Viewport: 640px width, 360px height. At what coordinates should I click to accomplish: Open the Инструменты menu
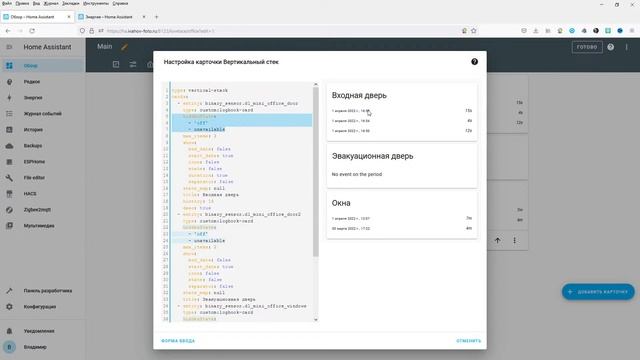click(x=96, y=3)
